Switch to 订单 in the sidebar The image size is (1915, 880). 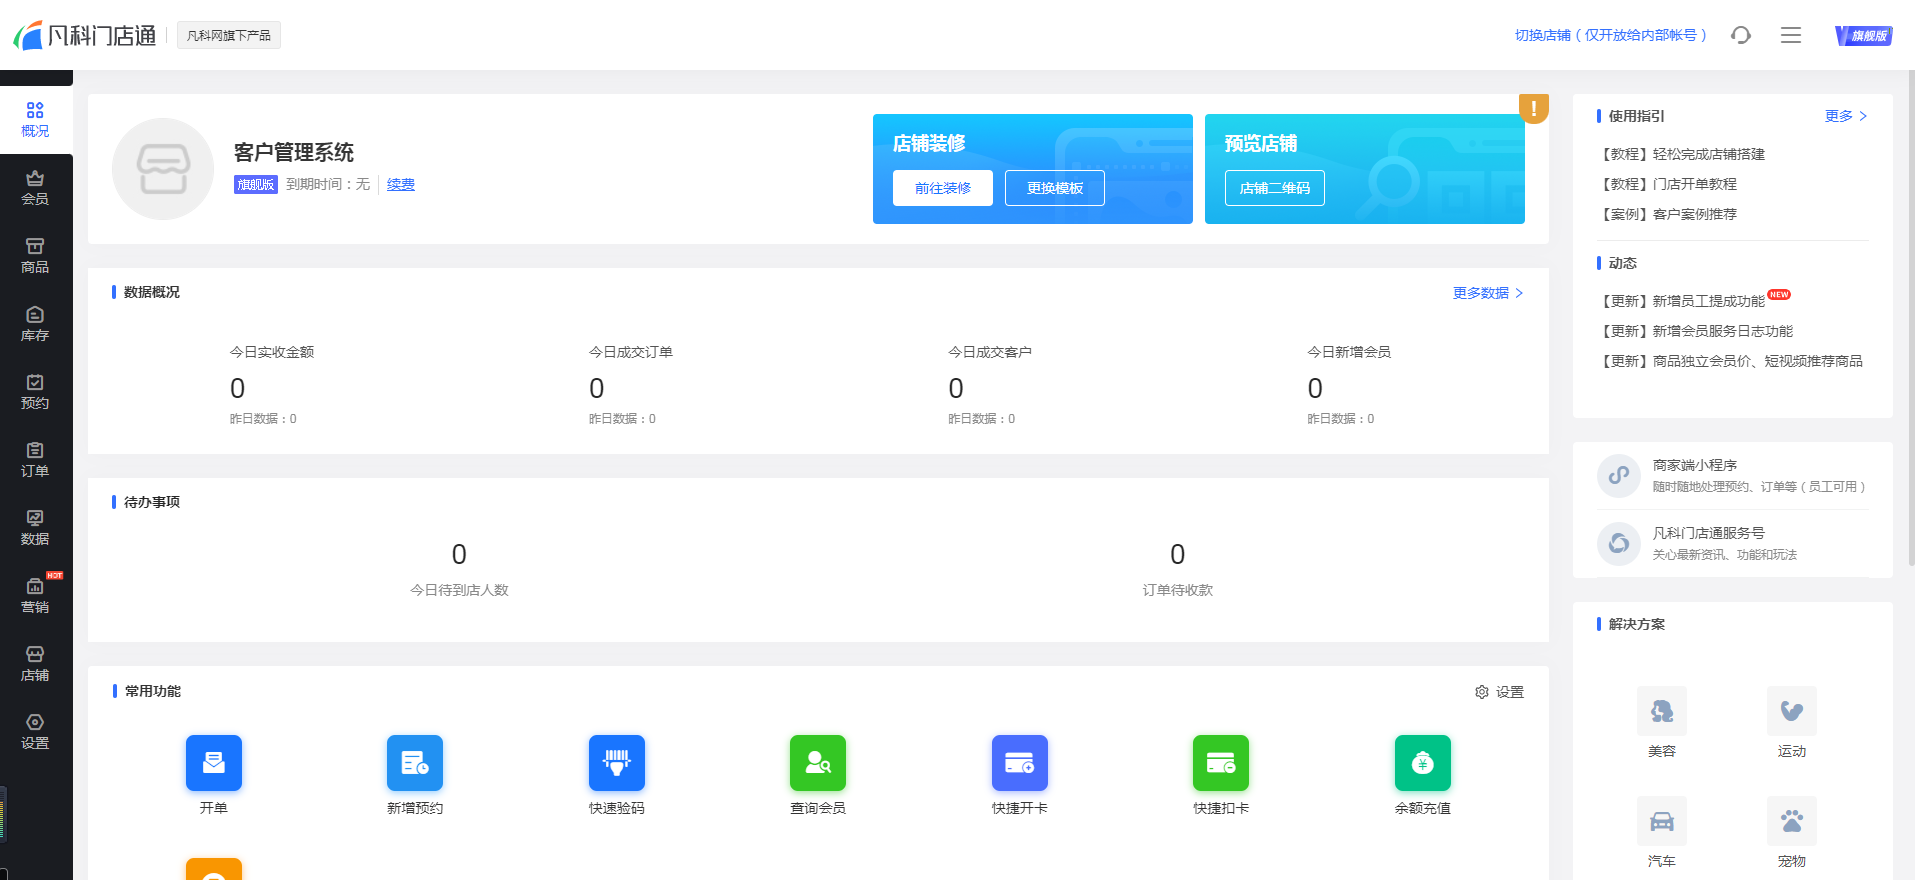point(35,460)
